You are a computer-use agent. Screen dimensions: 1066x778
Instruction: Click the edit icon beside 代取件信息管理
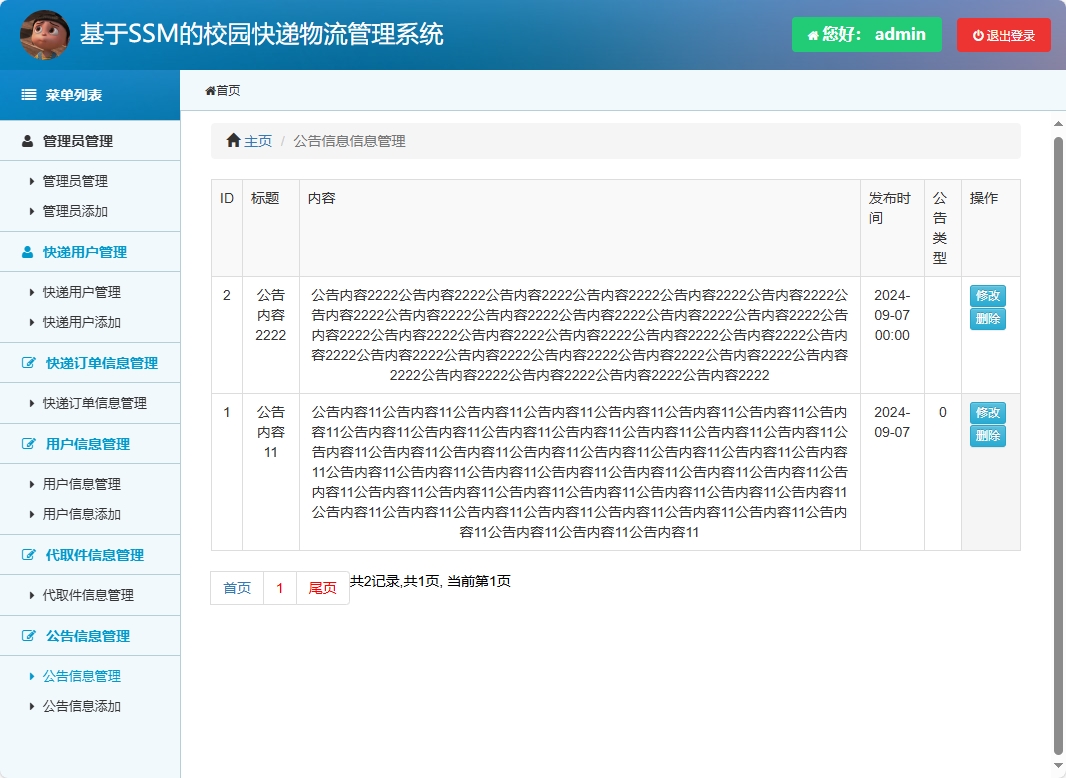[x=27, y=555]
